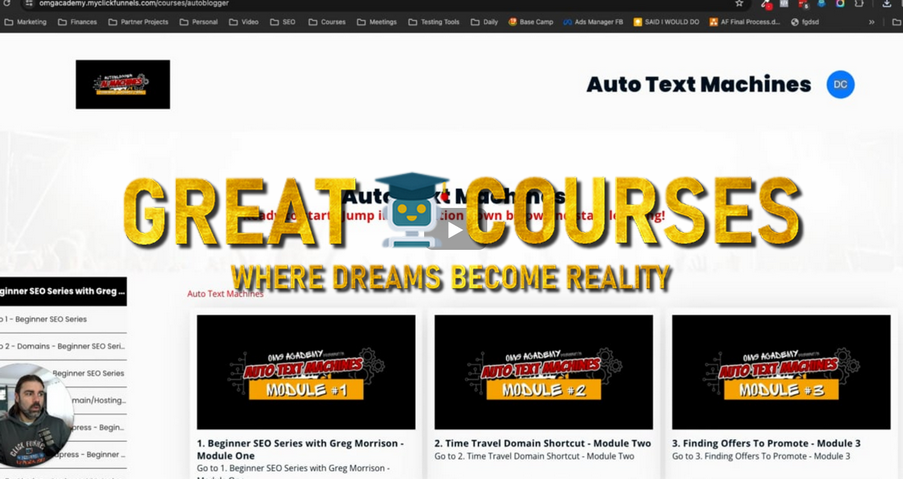Click title 3. Finding Offers To Promote
903x479 pixels.
coord(766,443)
